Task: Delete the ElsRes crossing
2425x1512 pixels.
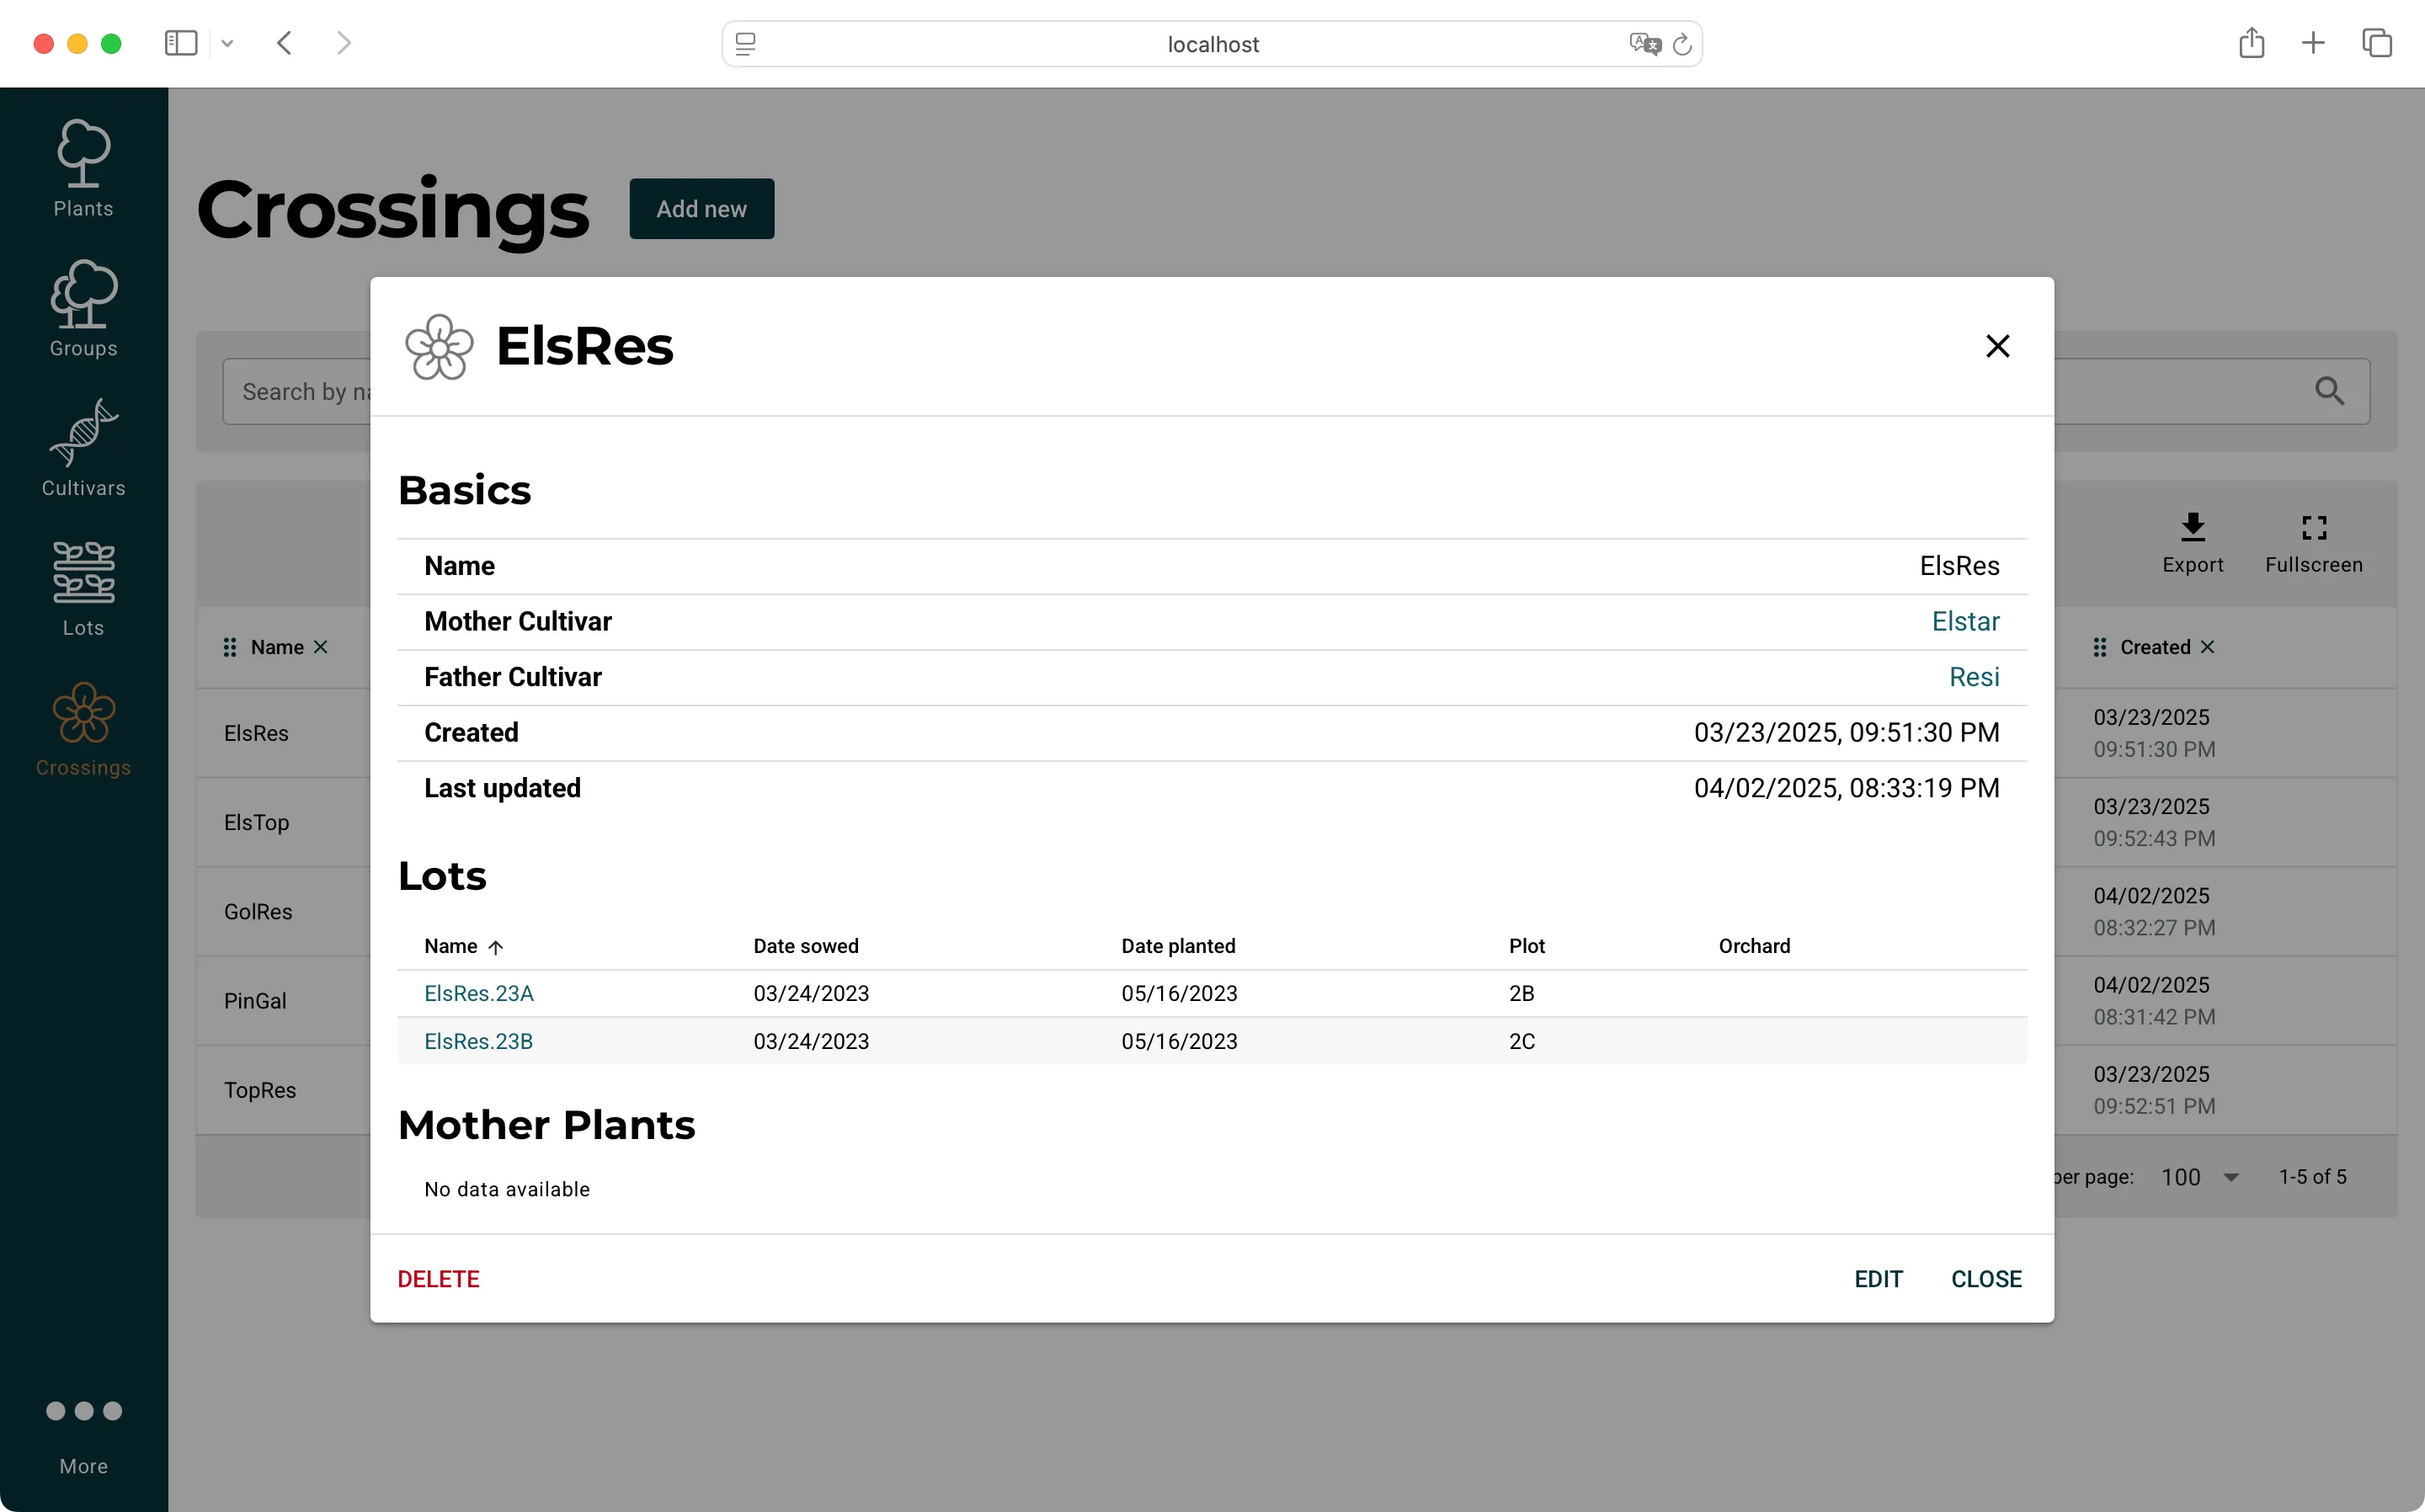Action: (x=438, y=1278)
